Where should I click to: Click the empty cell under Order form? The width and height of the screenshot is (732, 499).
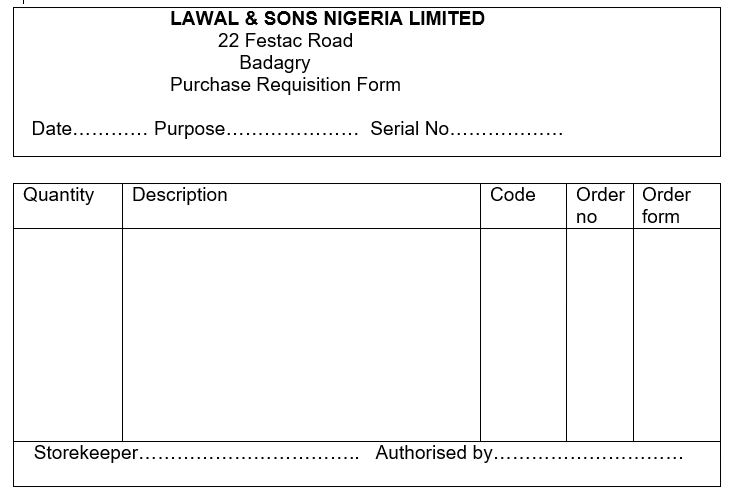coord(676,335)
